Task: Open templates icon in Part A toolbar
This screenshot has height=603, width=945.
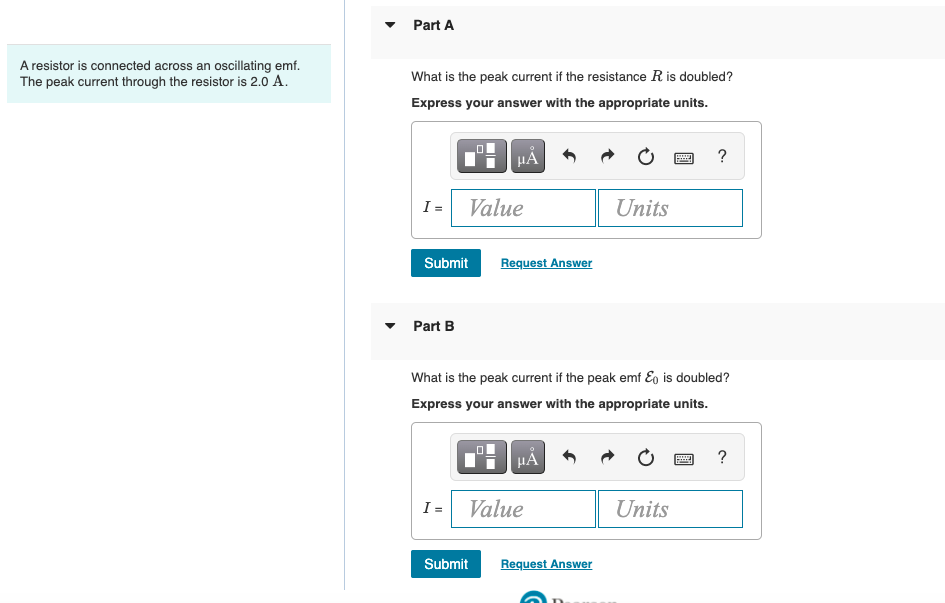Action: point(482,156)
